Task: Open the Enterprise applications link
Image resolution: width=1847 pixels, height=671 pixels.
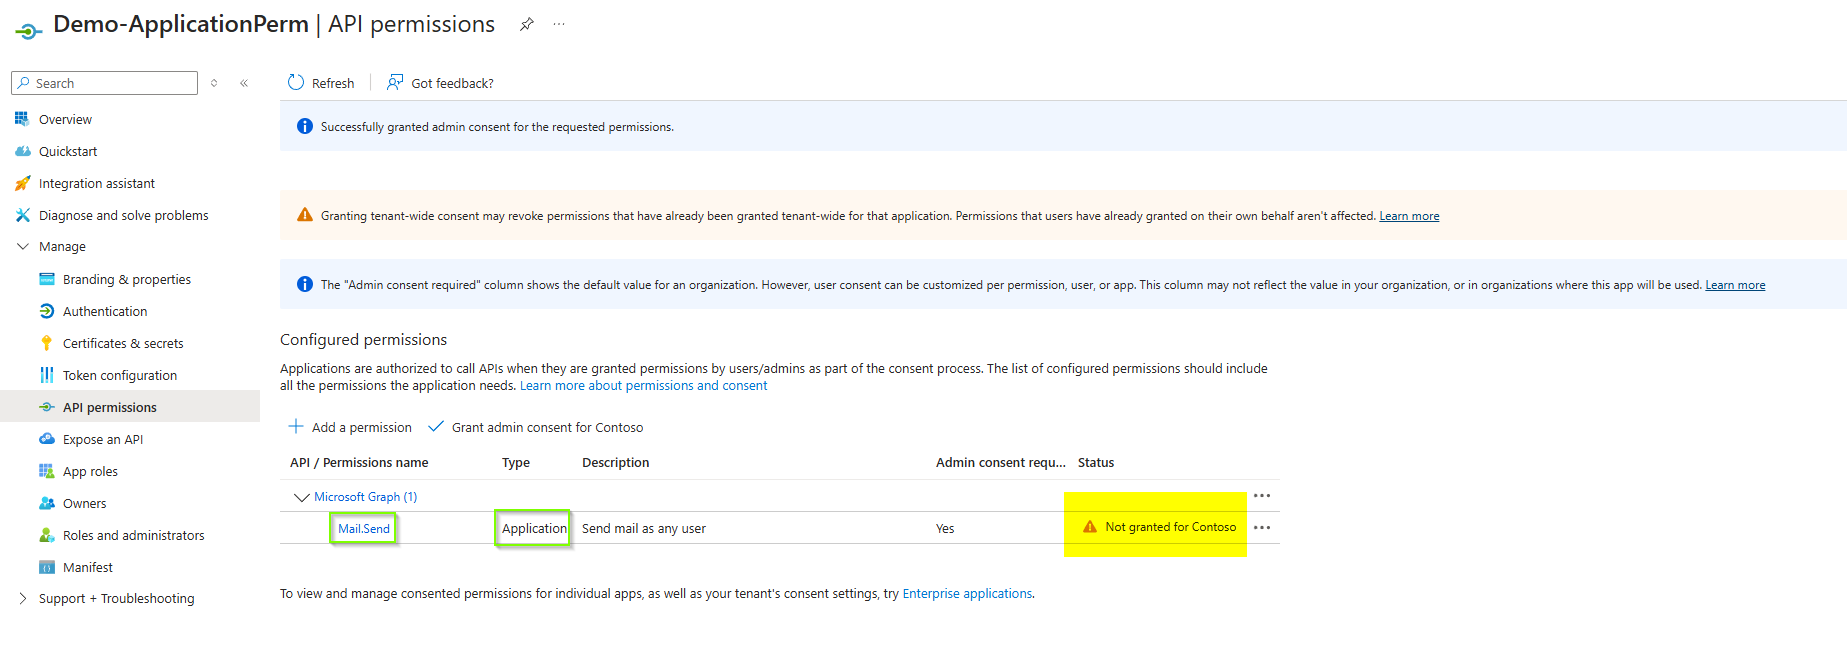Action: pos(967,594)
